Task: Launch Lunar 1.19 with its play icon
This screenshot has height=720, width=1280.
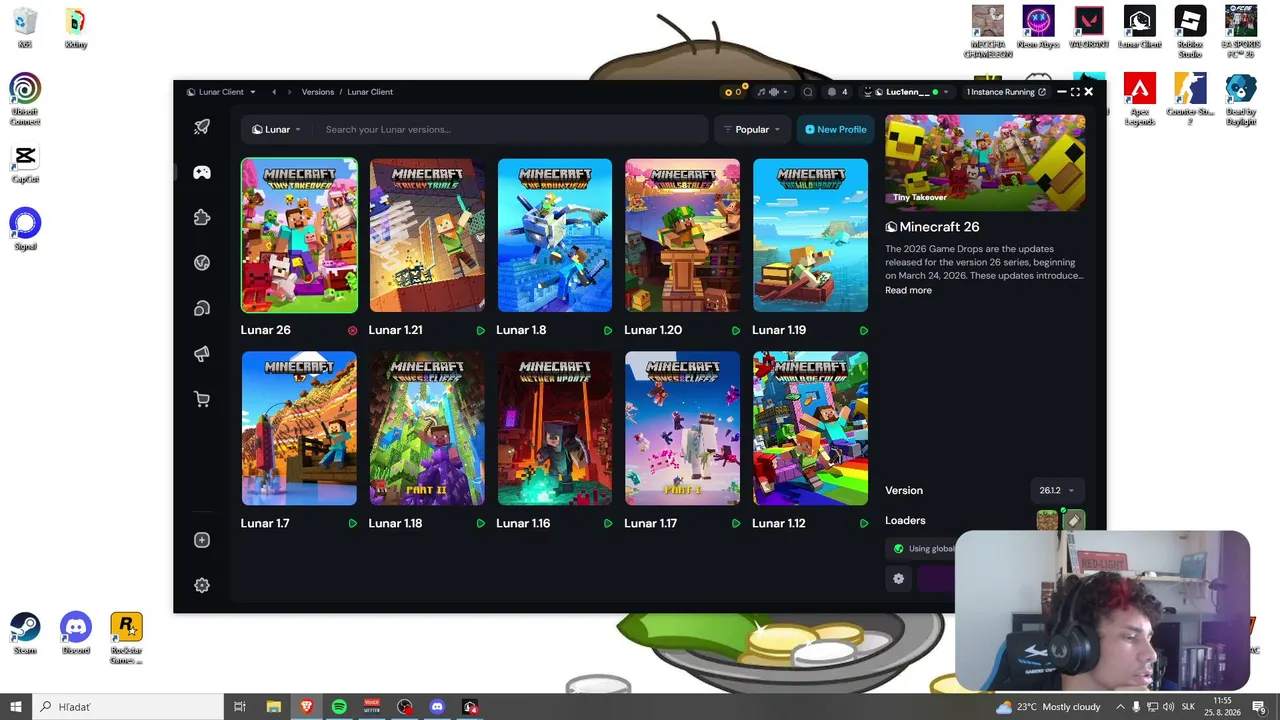Action: (864, 330)
